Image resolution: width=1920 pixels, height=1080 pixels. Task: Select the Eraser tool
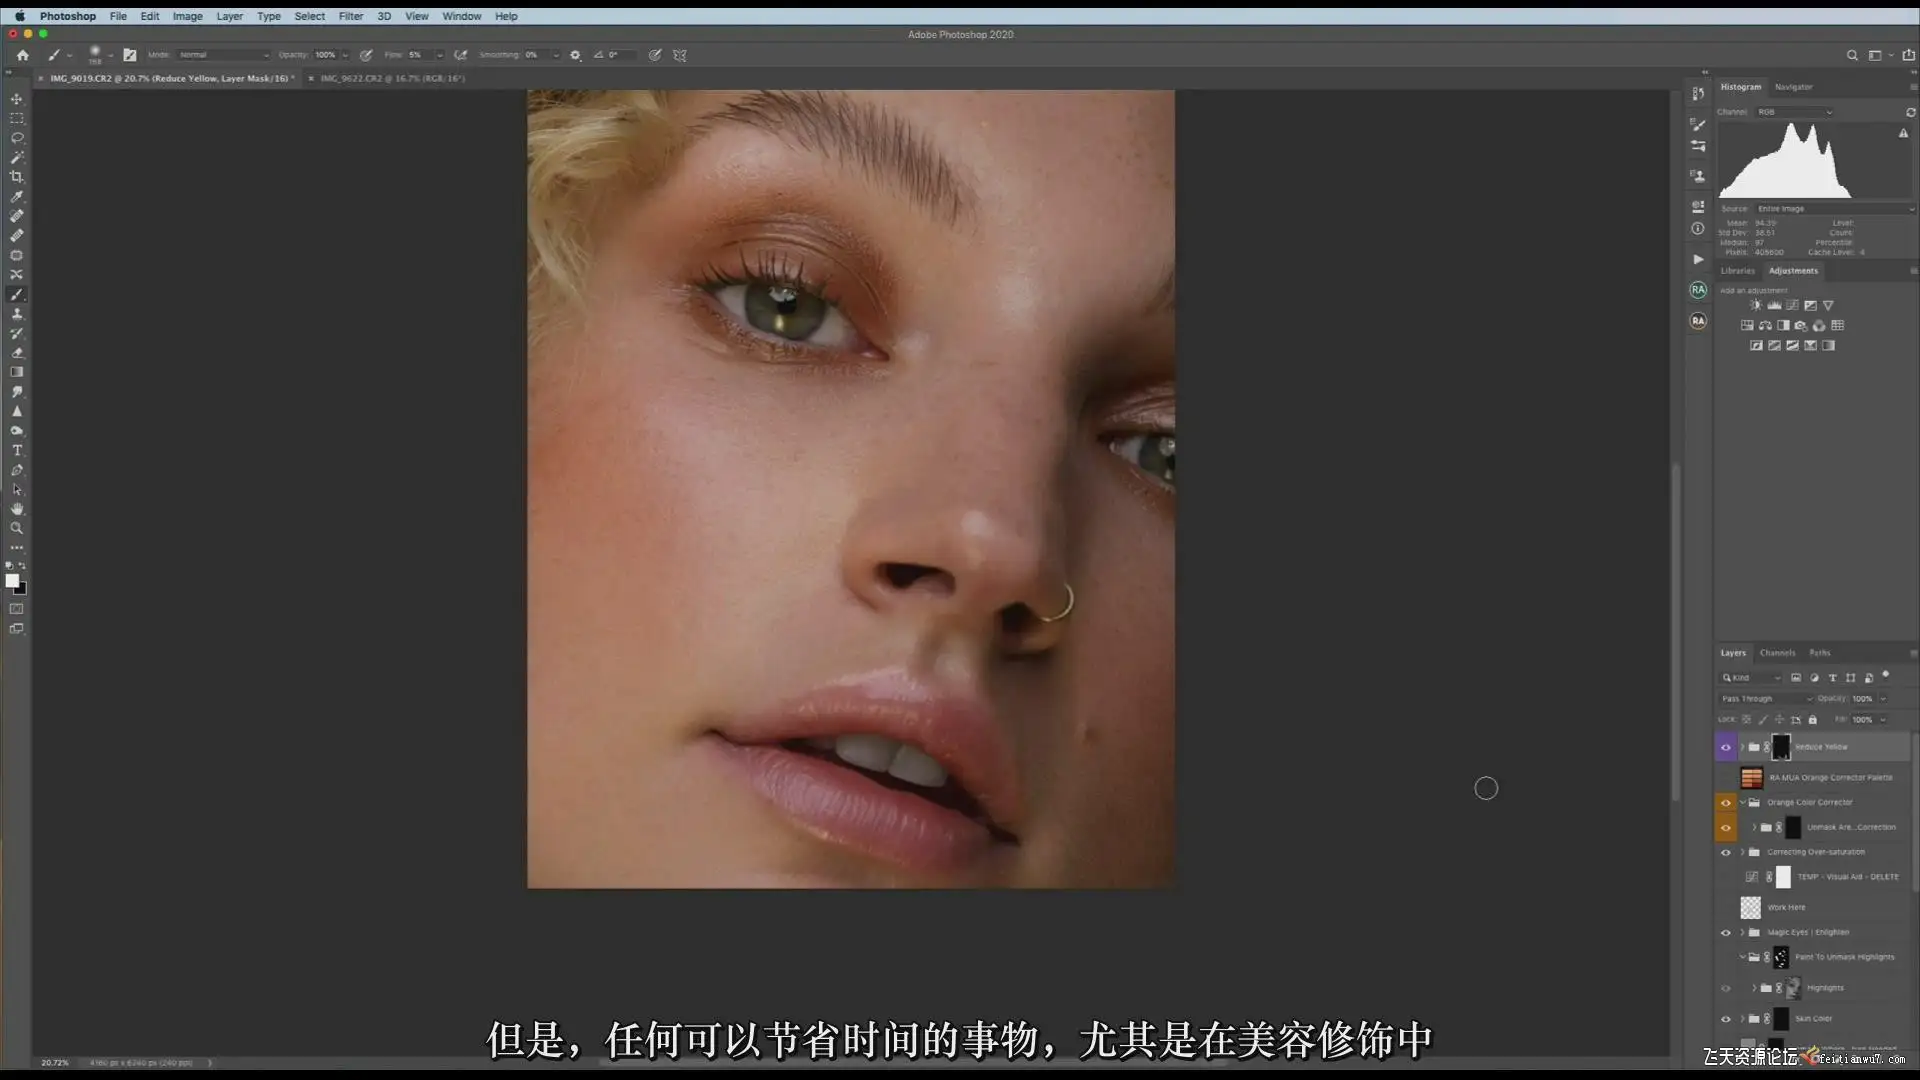[16, 353]
